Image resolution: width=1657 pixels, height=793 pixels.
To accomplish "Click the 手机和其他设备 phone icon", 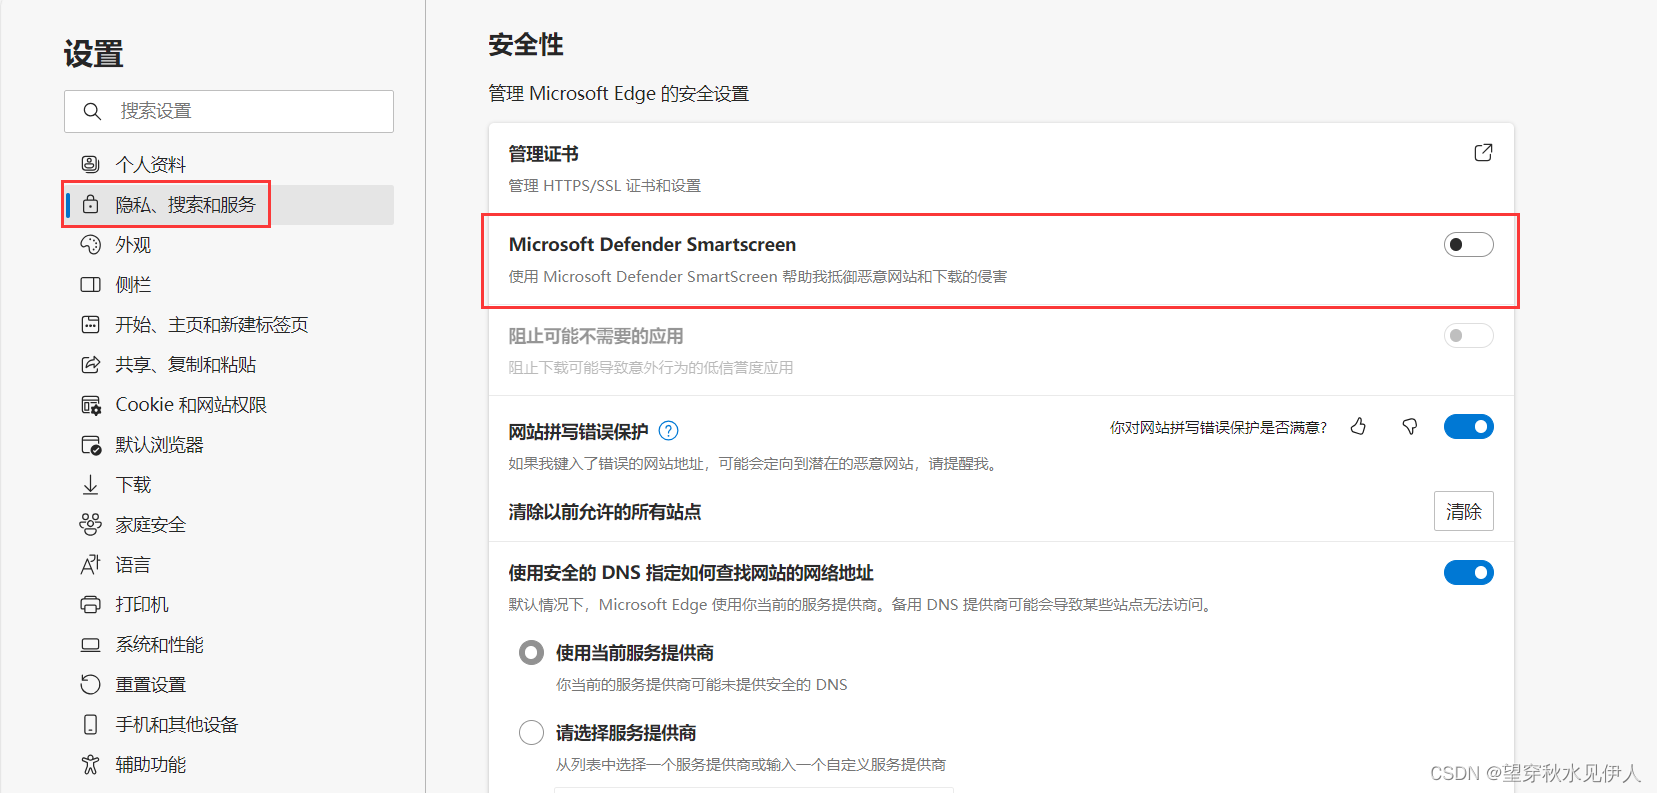I will 90,724.
